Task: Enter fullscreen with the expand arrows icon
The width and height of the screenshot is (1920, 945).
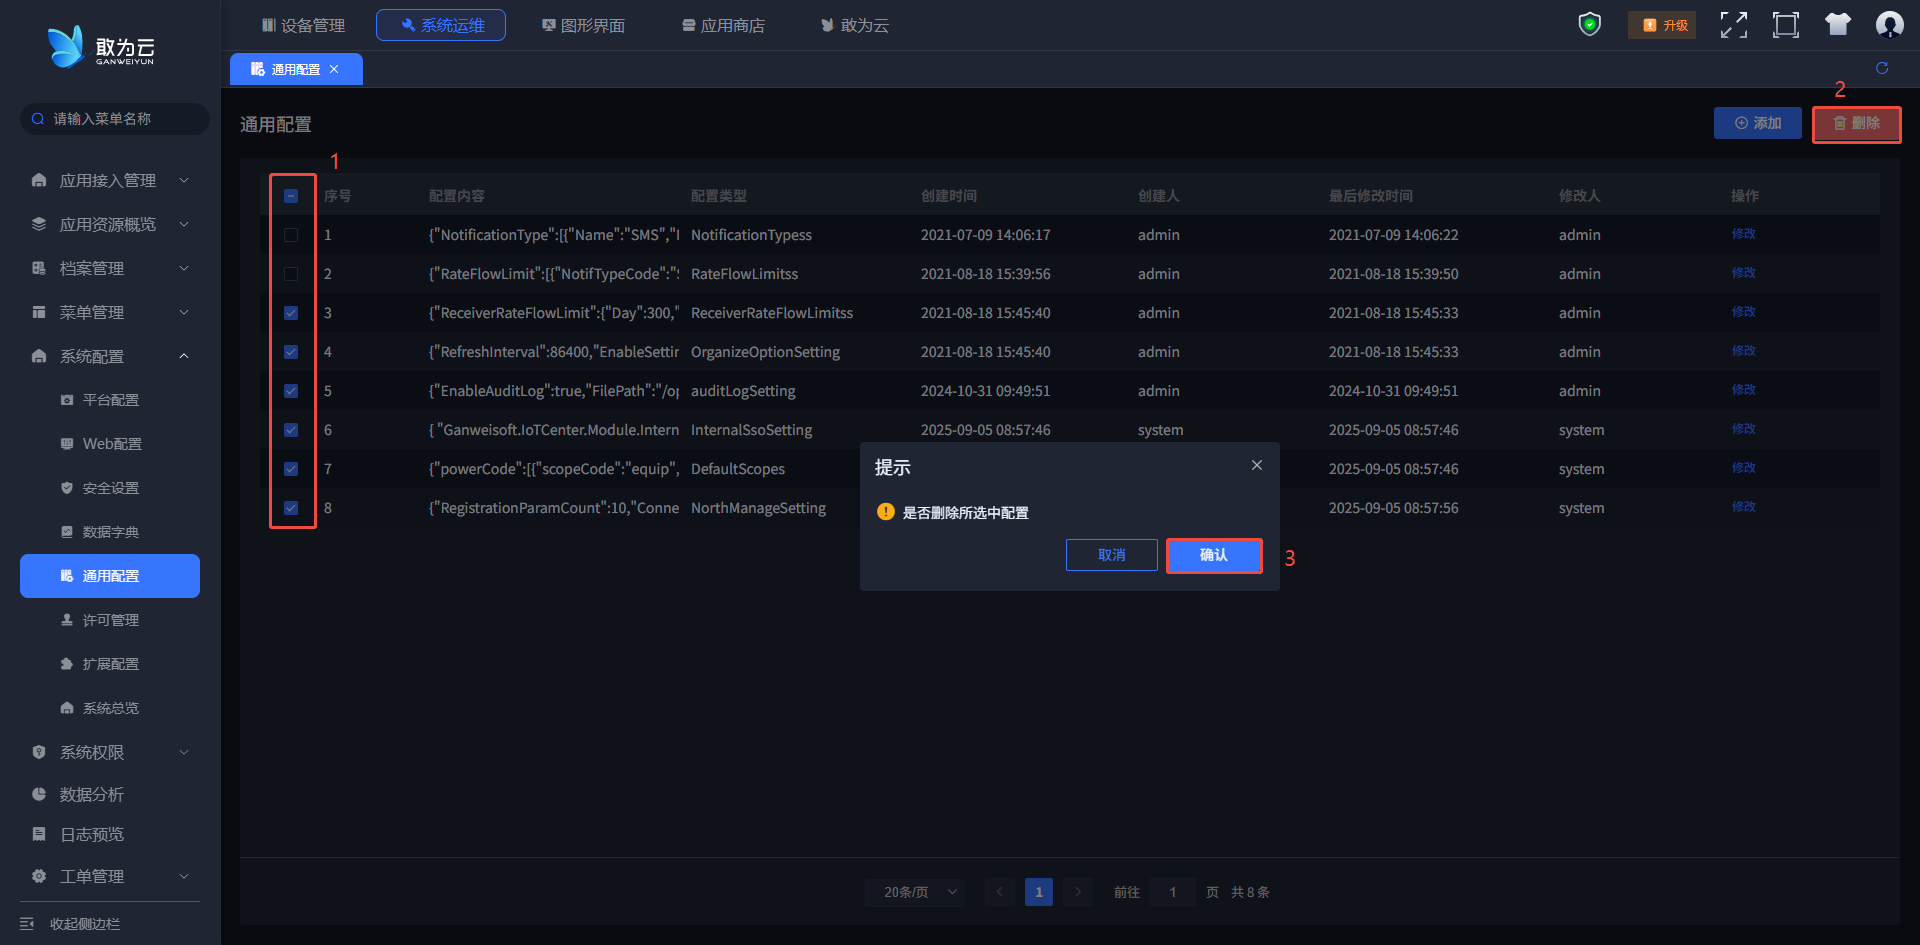Action: point(1733,25)
